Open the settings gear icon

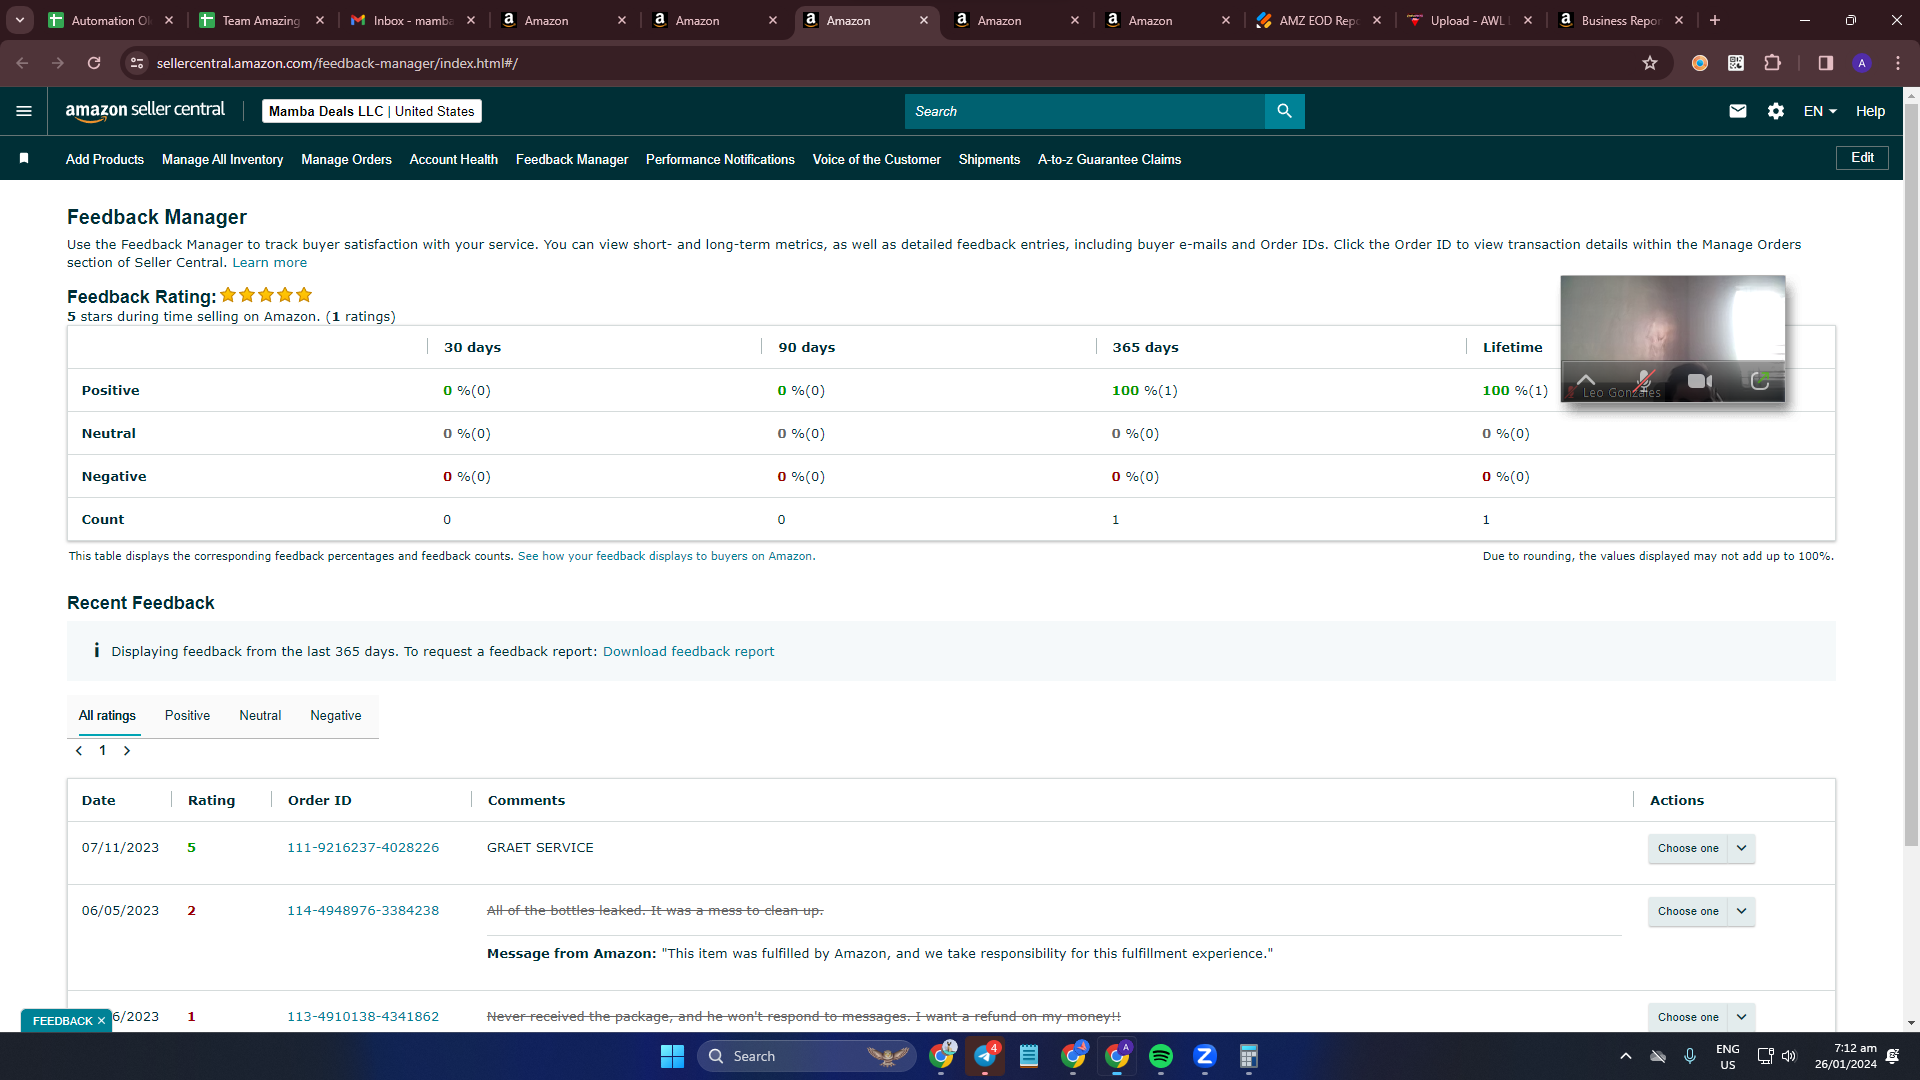[1776, 111]
